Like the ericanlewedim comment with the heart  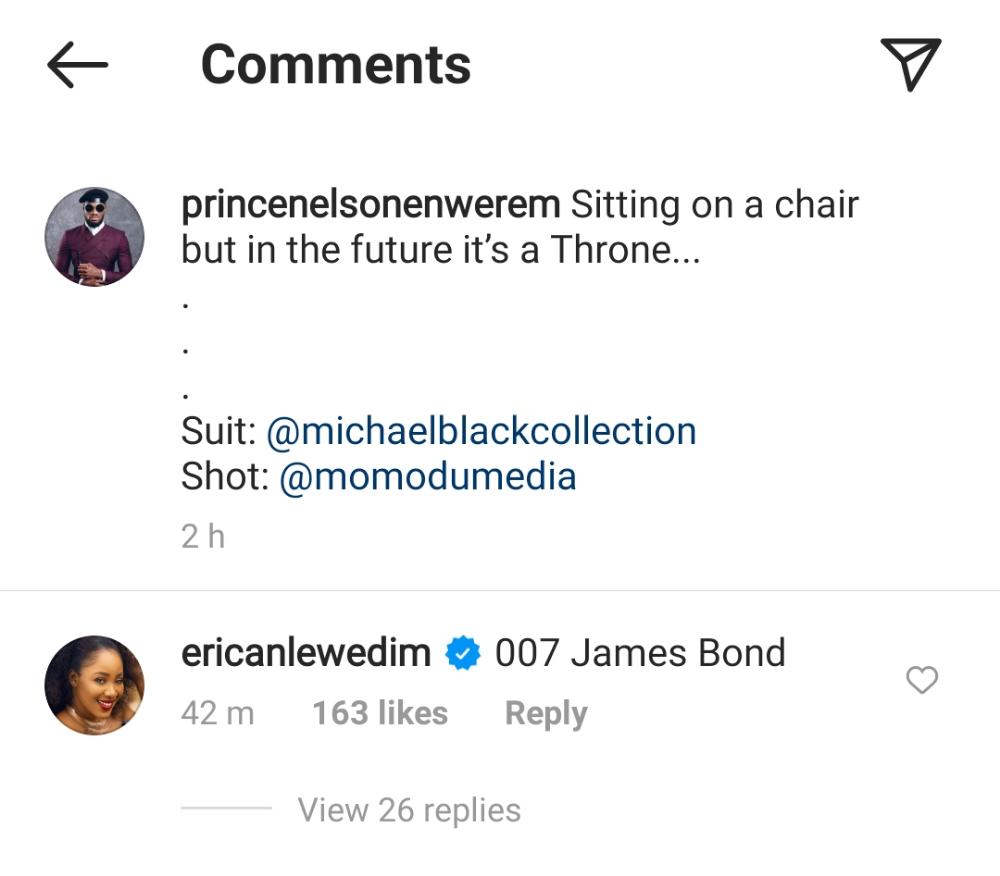[x=921, y=681]
